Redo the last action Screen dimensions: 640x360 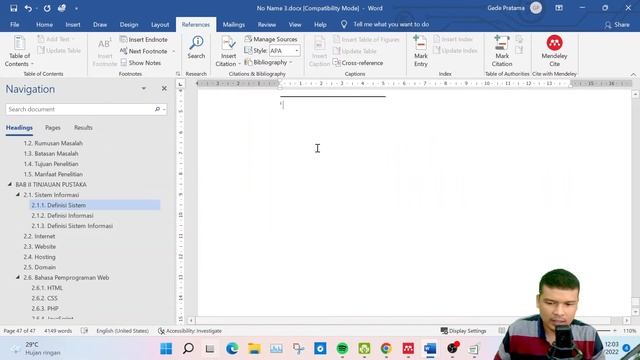(47, 8)
